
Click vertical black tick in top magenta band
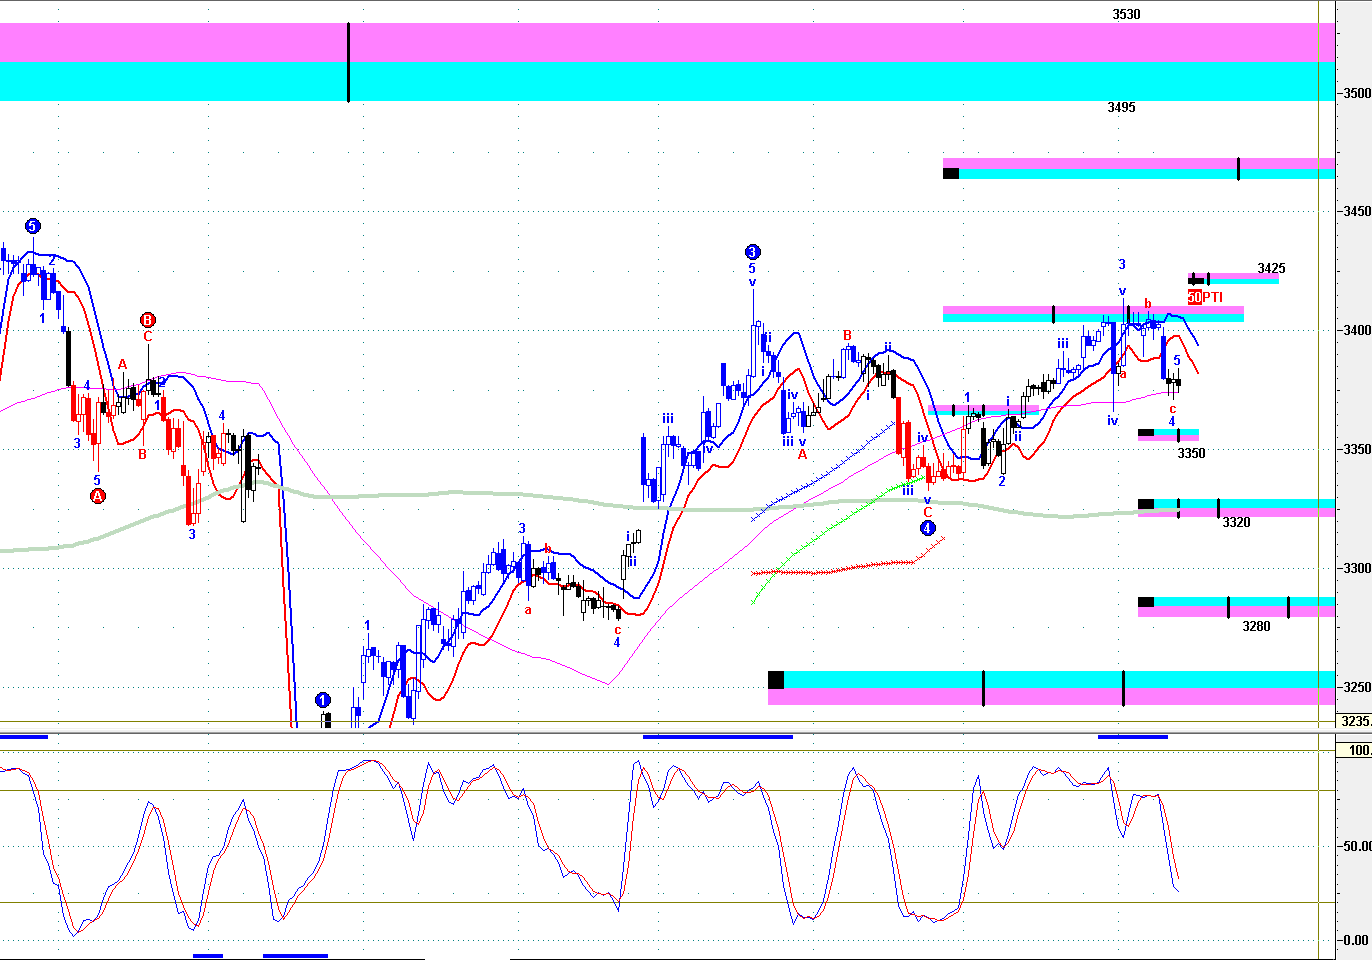(x=348, y=42)
